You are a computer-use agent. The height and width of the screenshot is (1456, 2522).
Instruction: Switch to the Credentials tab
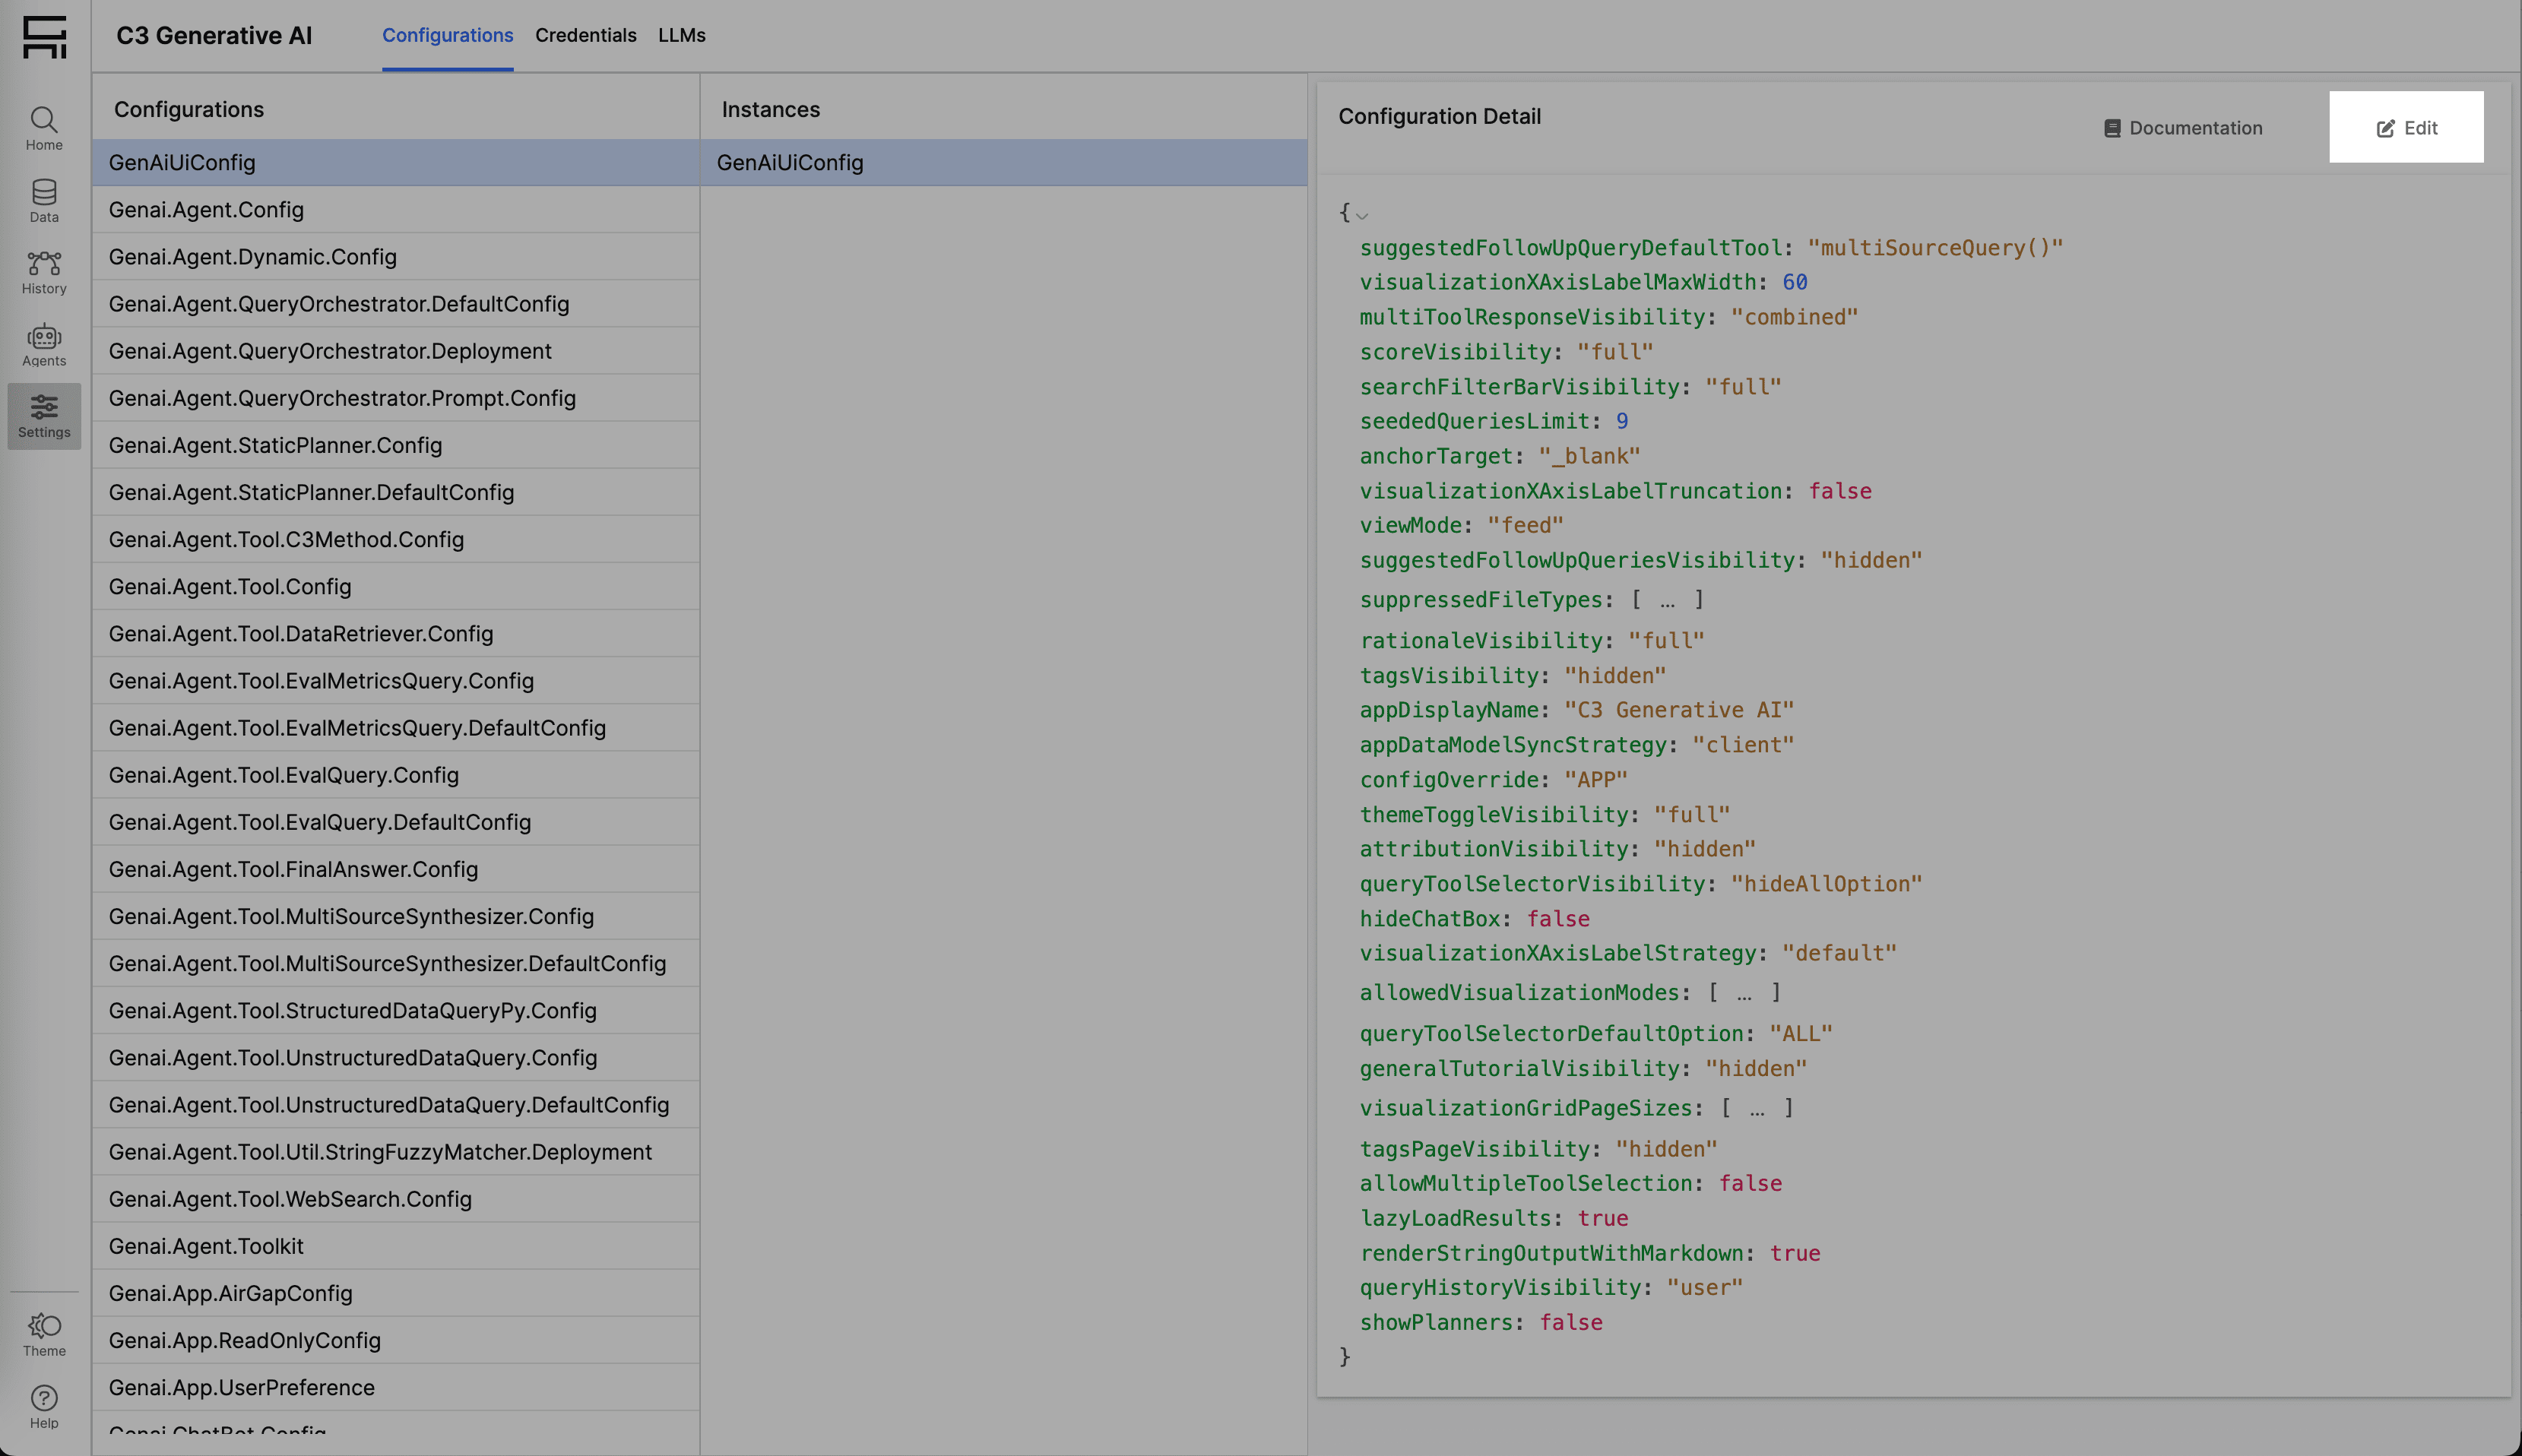tap(585, 35)
